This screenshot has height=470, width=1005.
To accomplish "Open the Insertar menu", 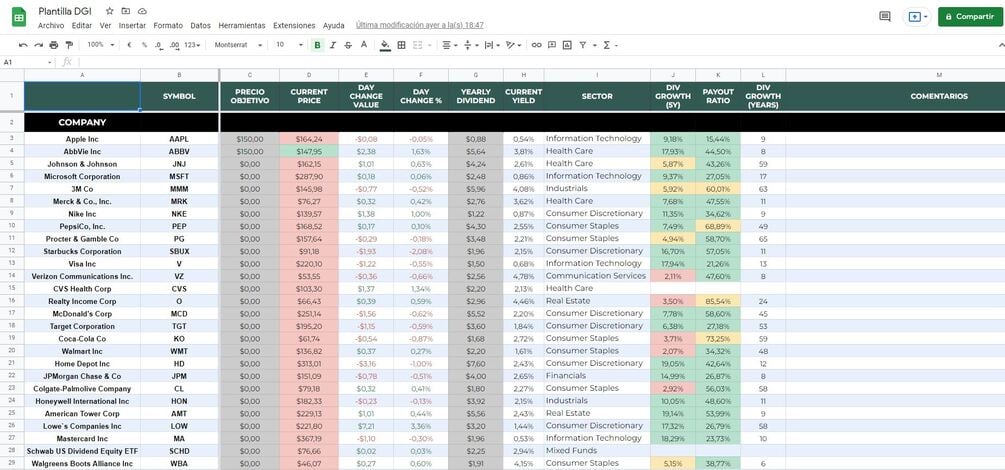I will 132,26.
